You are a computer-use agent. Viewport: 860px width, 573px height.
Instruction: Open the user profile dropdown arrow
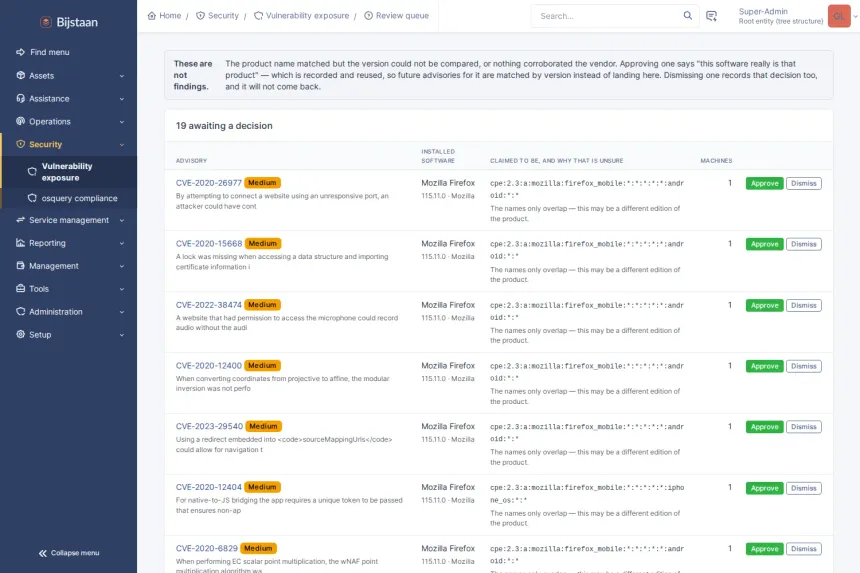point(855,16)
